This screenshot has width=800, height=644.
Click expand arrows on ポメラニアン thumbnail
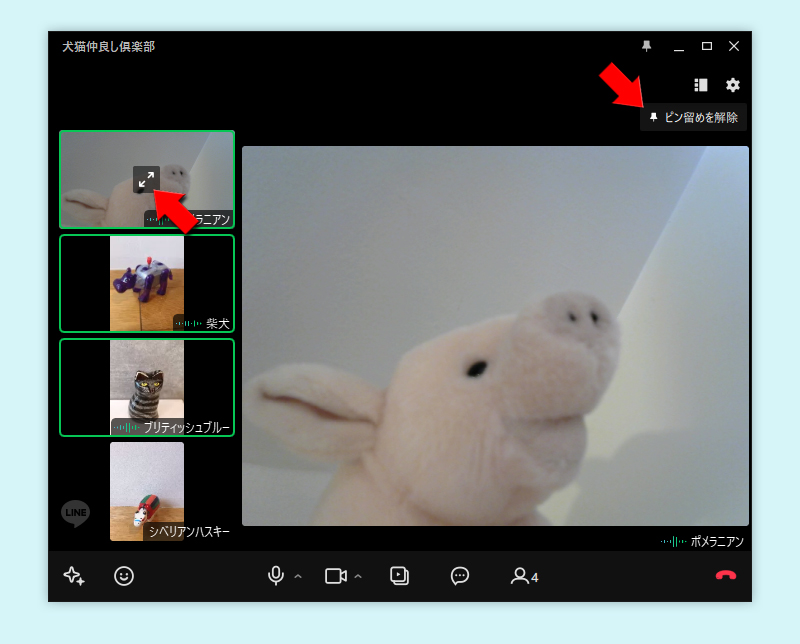[146, 180]
